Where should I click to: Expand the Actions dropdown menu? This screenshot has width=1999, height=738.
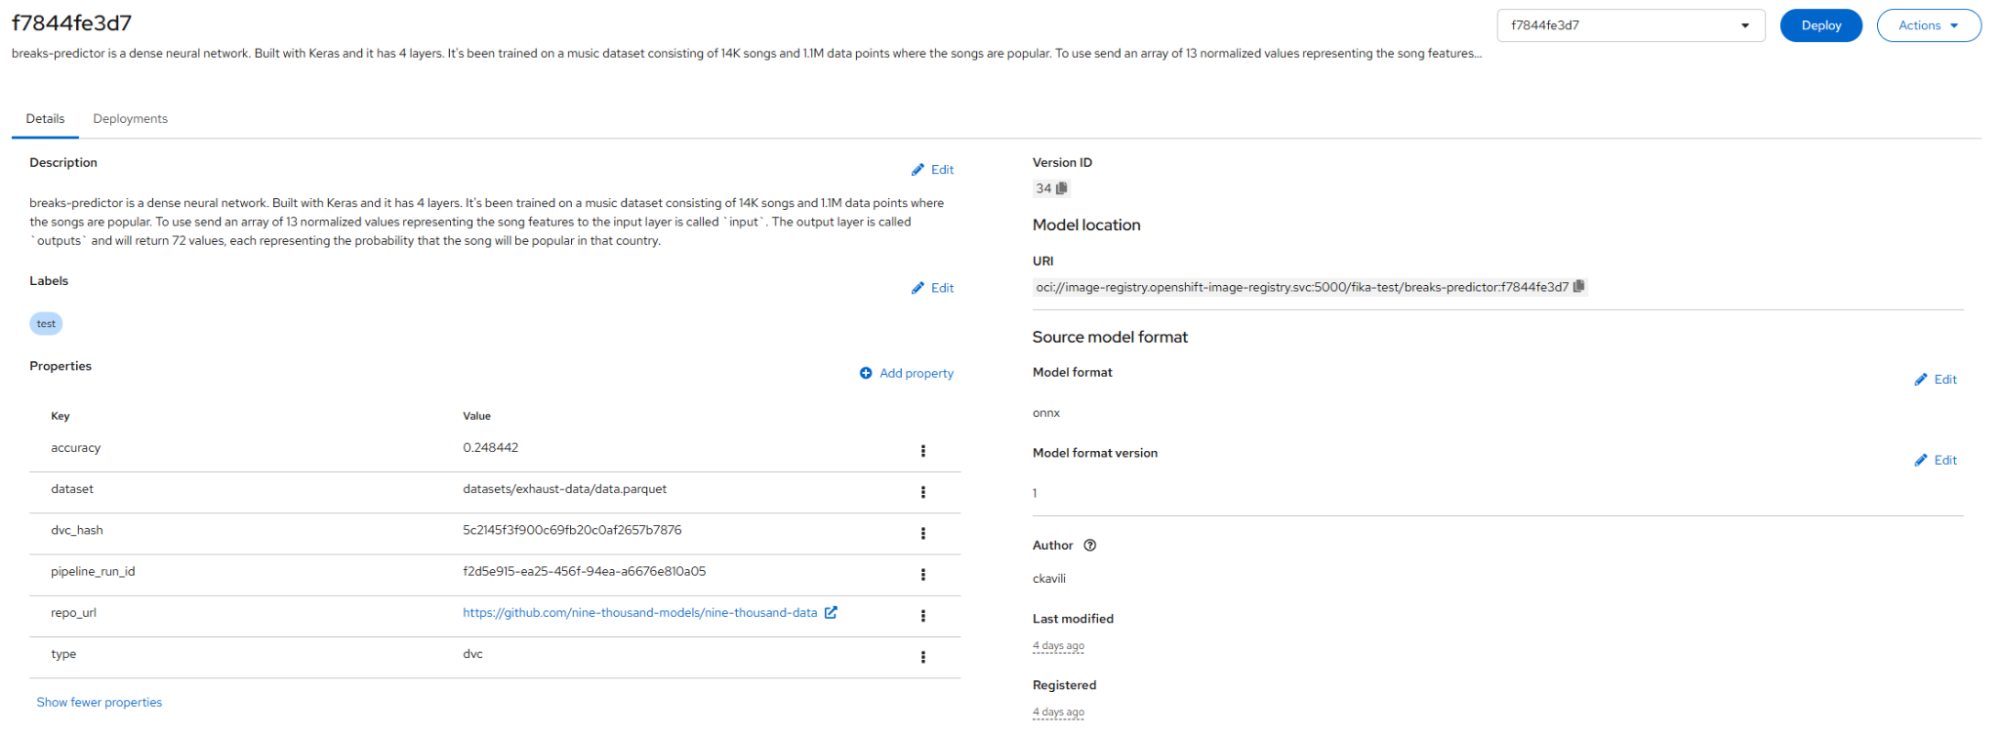click(x=1927, y=26)
